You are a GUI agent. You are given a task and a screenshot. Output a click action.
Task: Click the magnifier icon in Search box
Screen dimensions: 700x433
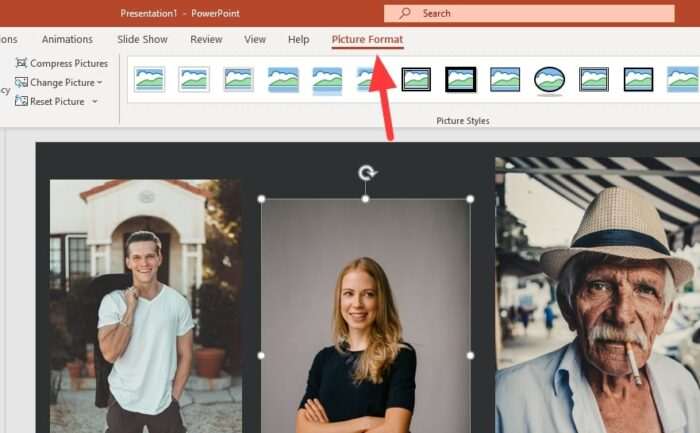pyautogui.click(x=405, y=13)
